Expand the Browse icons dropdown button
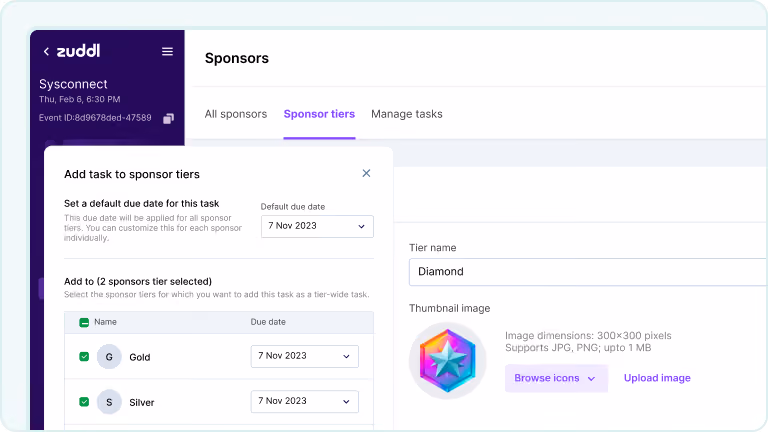 point(556,378)
